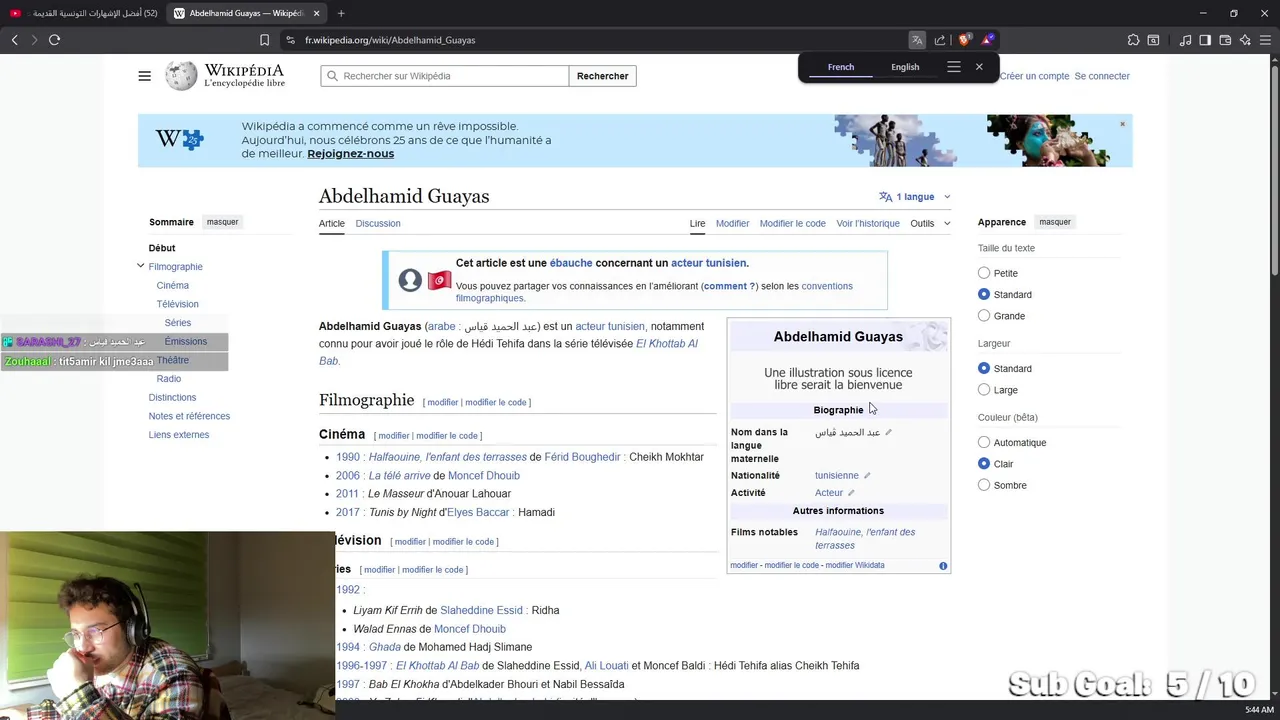Select the Large width option
Screen dimensions: 1280x720
pyautogui.click(x=984, y=390)
